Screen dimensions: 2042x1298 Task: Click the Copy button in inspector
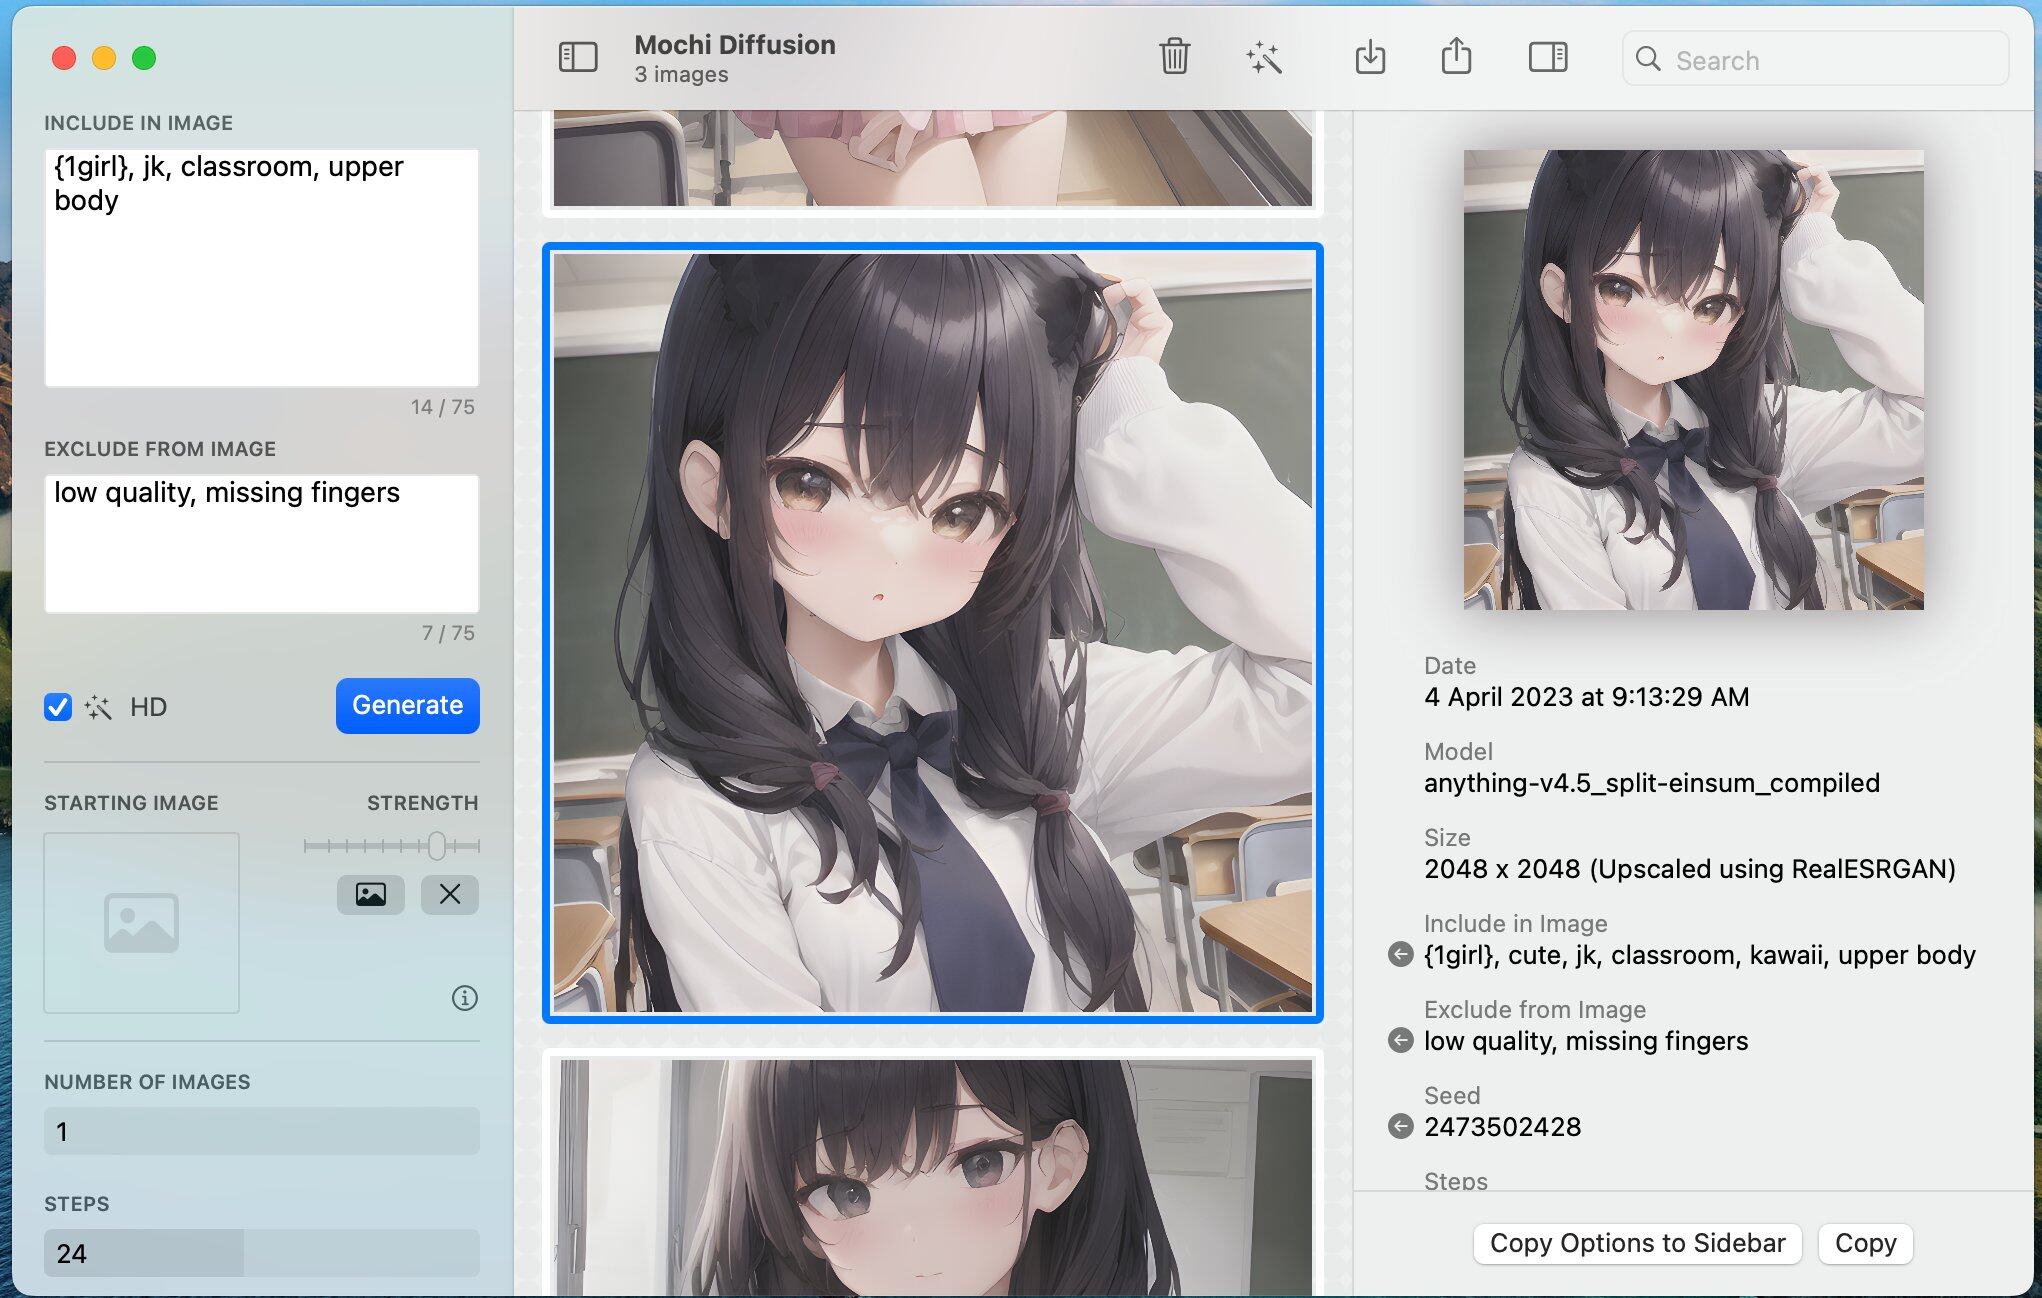(x=1865, y=1243)
